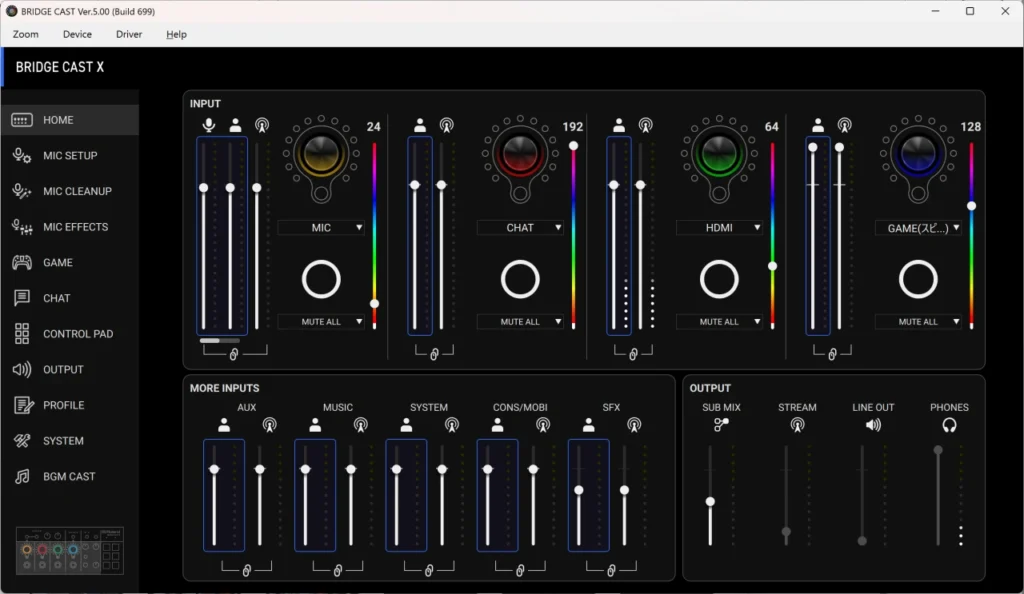Toggle the CHAT channel round mute button
Viewport: 1024px width, 594px height.
(520, 280)
